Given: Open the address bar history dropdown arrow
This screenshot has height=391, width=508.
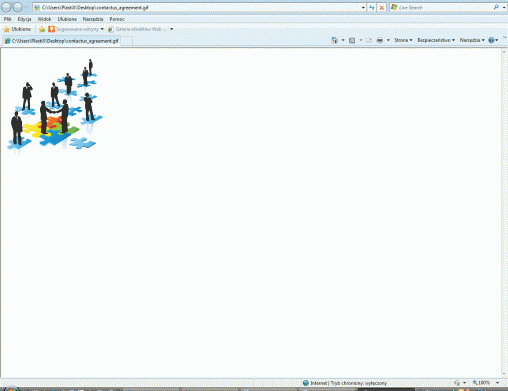Looking at the screenshot, I should tap(363, 7).
